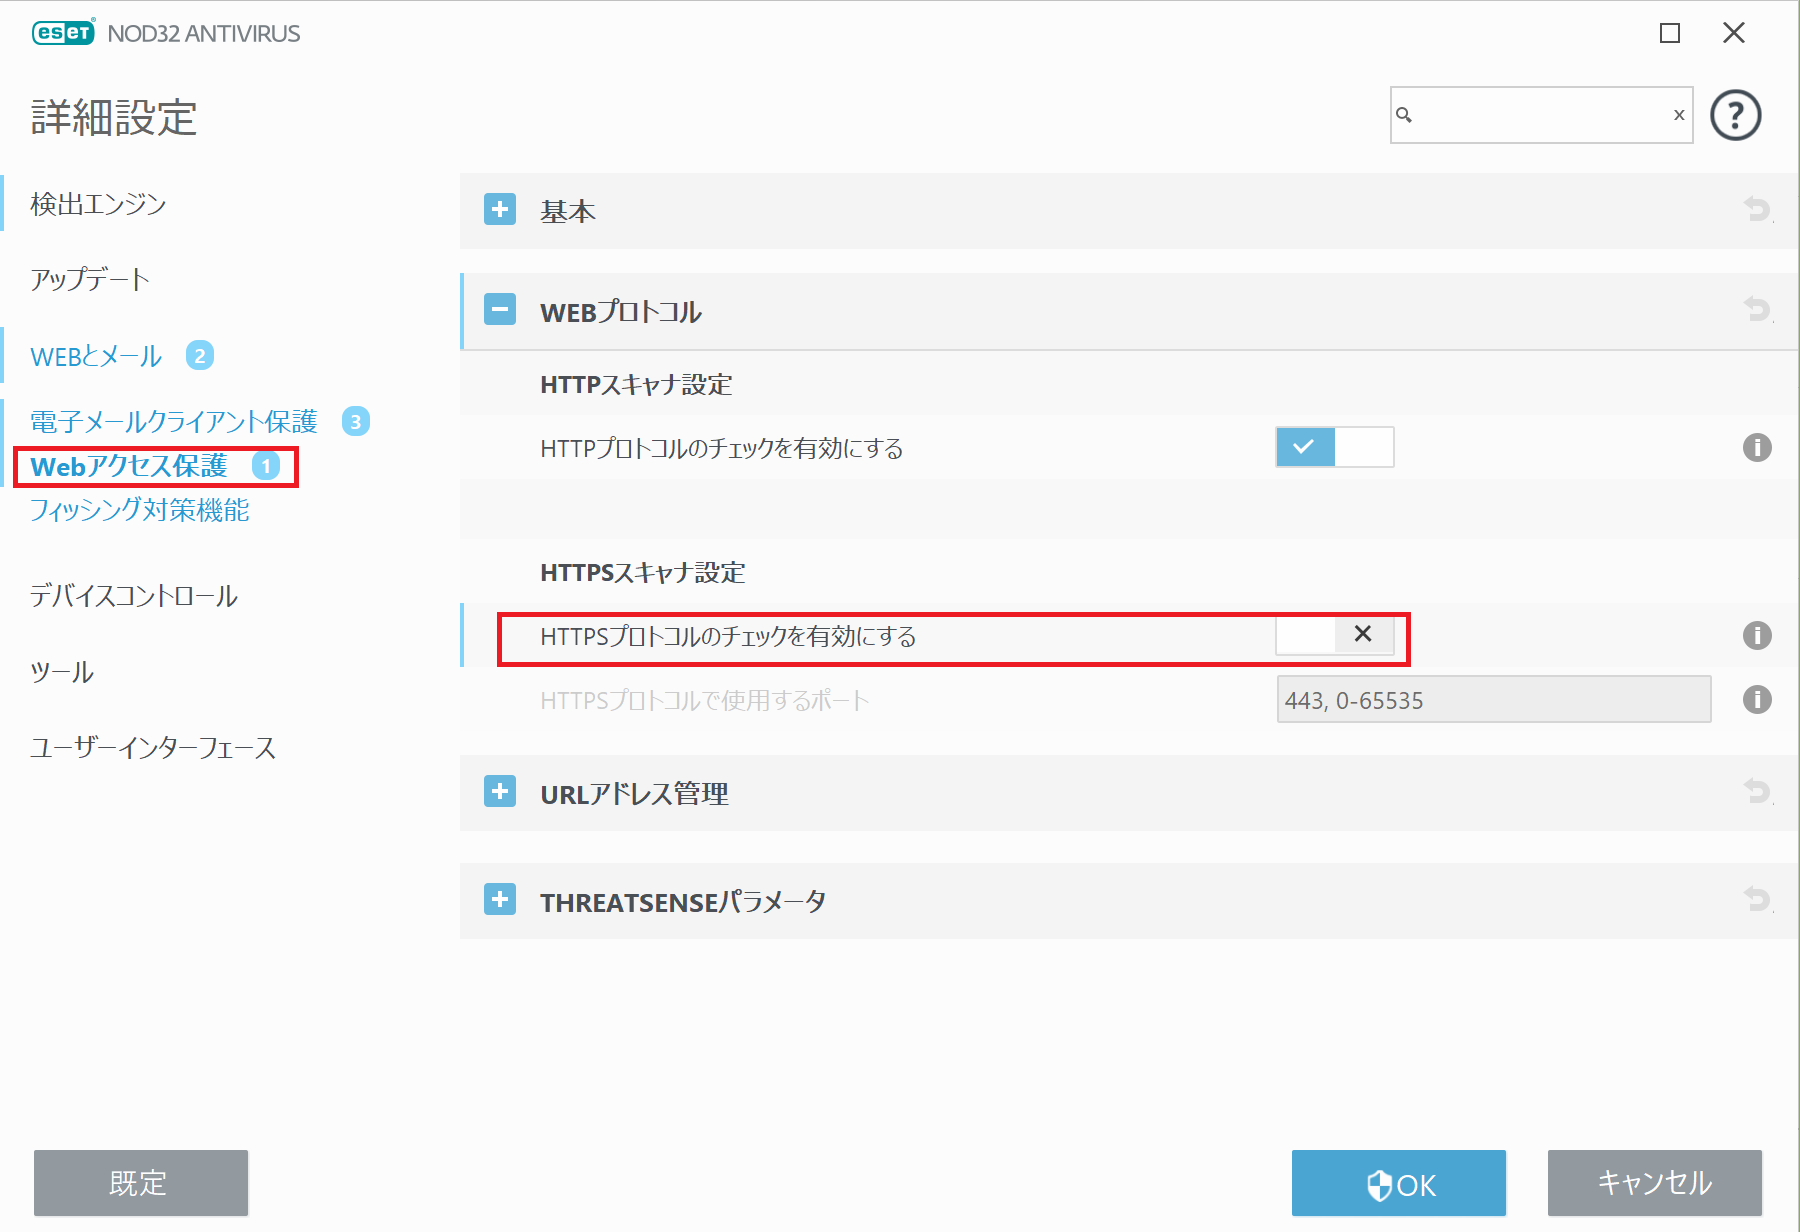Image resolution: width=1800 pixels, height=1232 pixels.
Task: Click the help question mark icon
Action: coord(1735,115)
